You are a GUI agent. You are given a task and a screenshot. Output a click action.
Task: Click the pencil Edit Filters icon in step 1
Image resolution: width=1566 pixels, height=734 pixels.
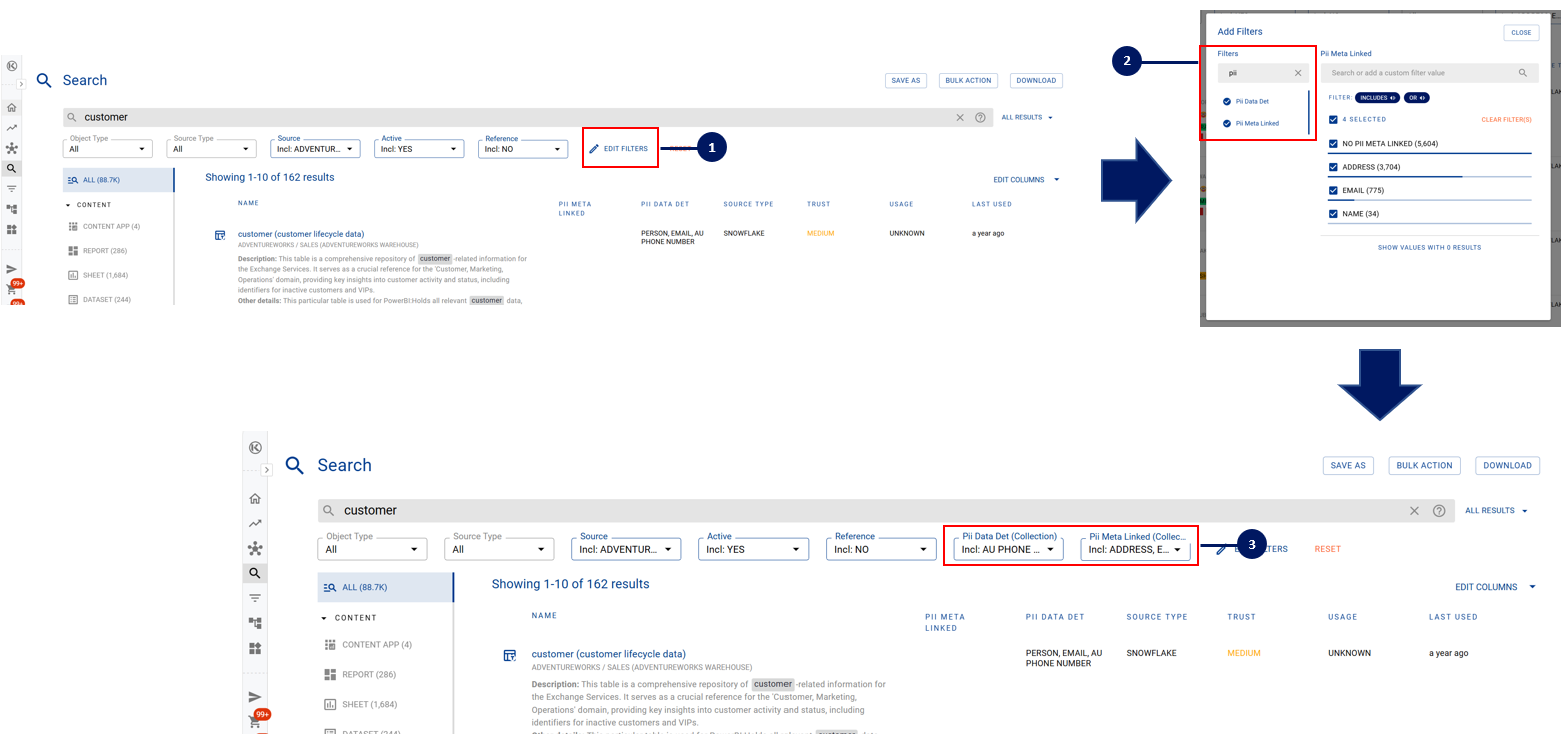click(x=594, y=149)
